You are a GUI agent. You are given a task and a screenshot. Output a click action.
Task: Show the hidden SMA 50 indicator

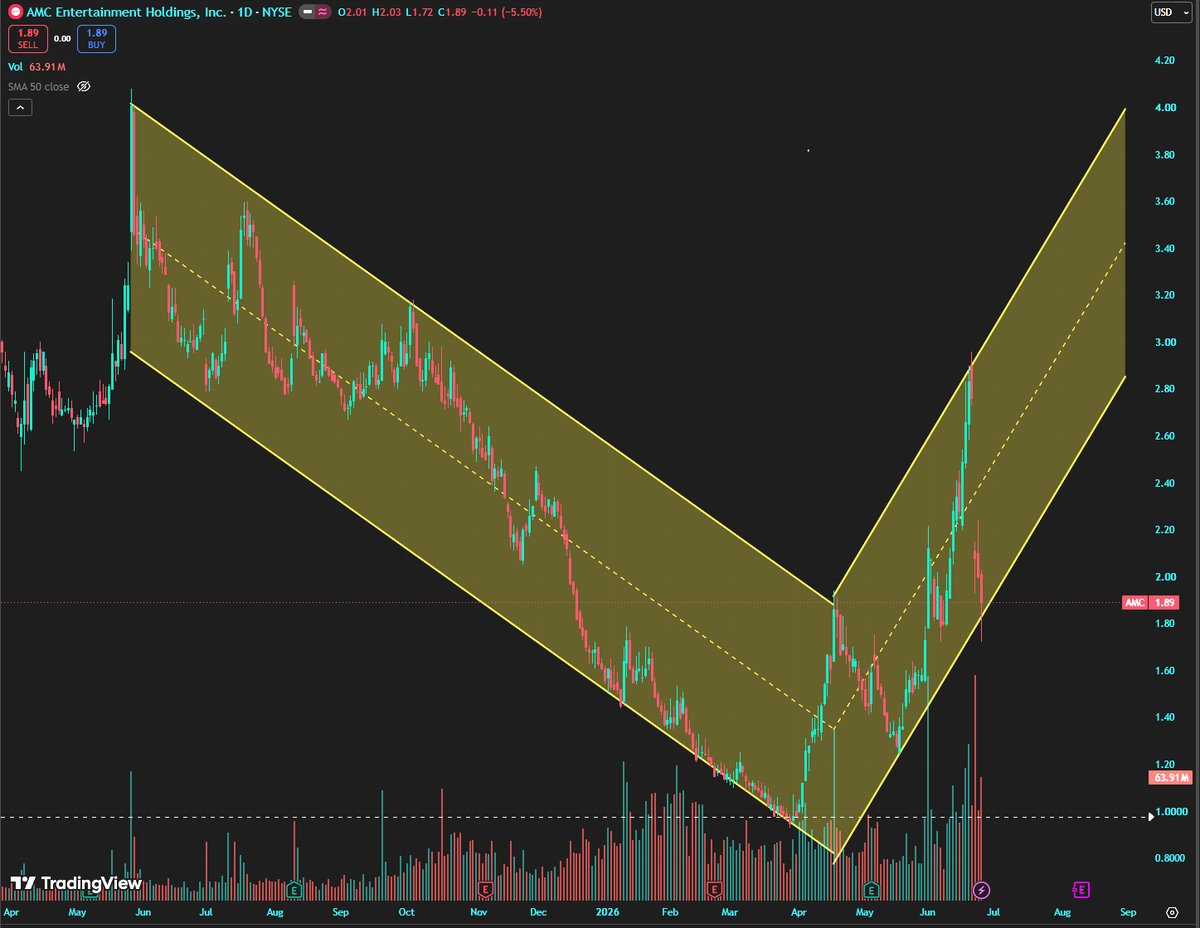pyautogui.click(x=84, y=87)
